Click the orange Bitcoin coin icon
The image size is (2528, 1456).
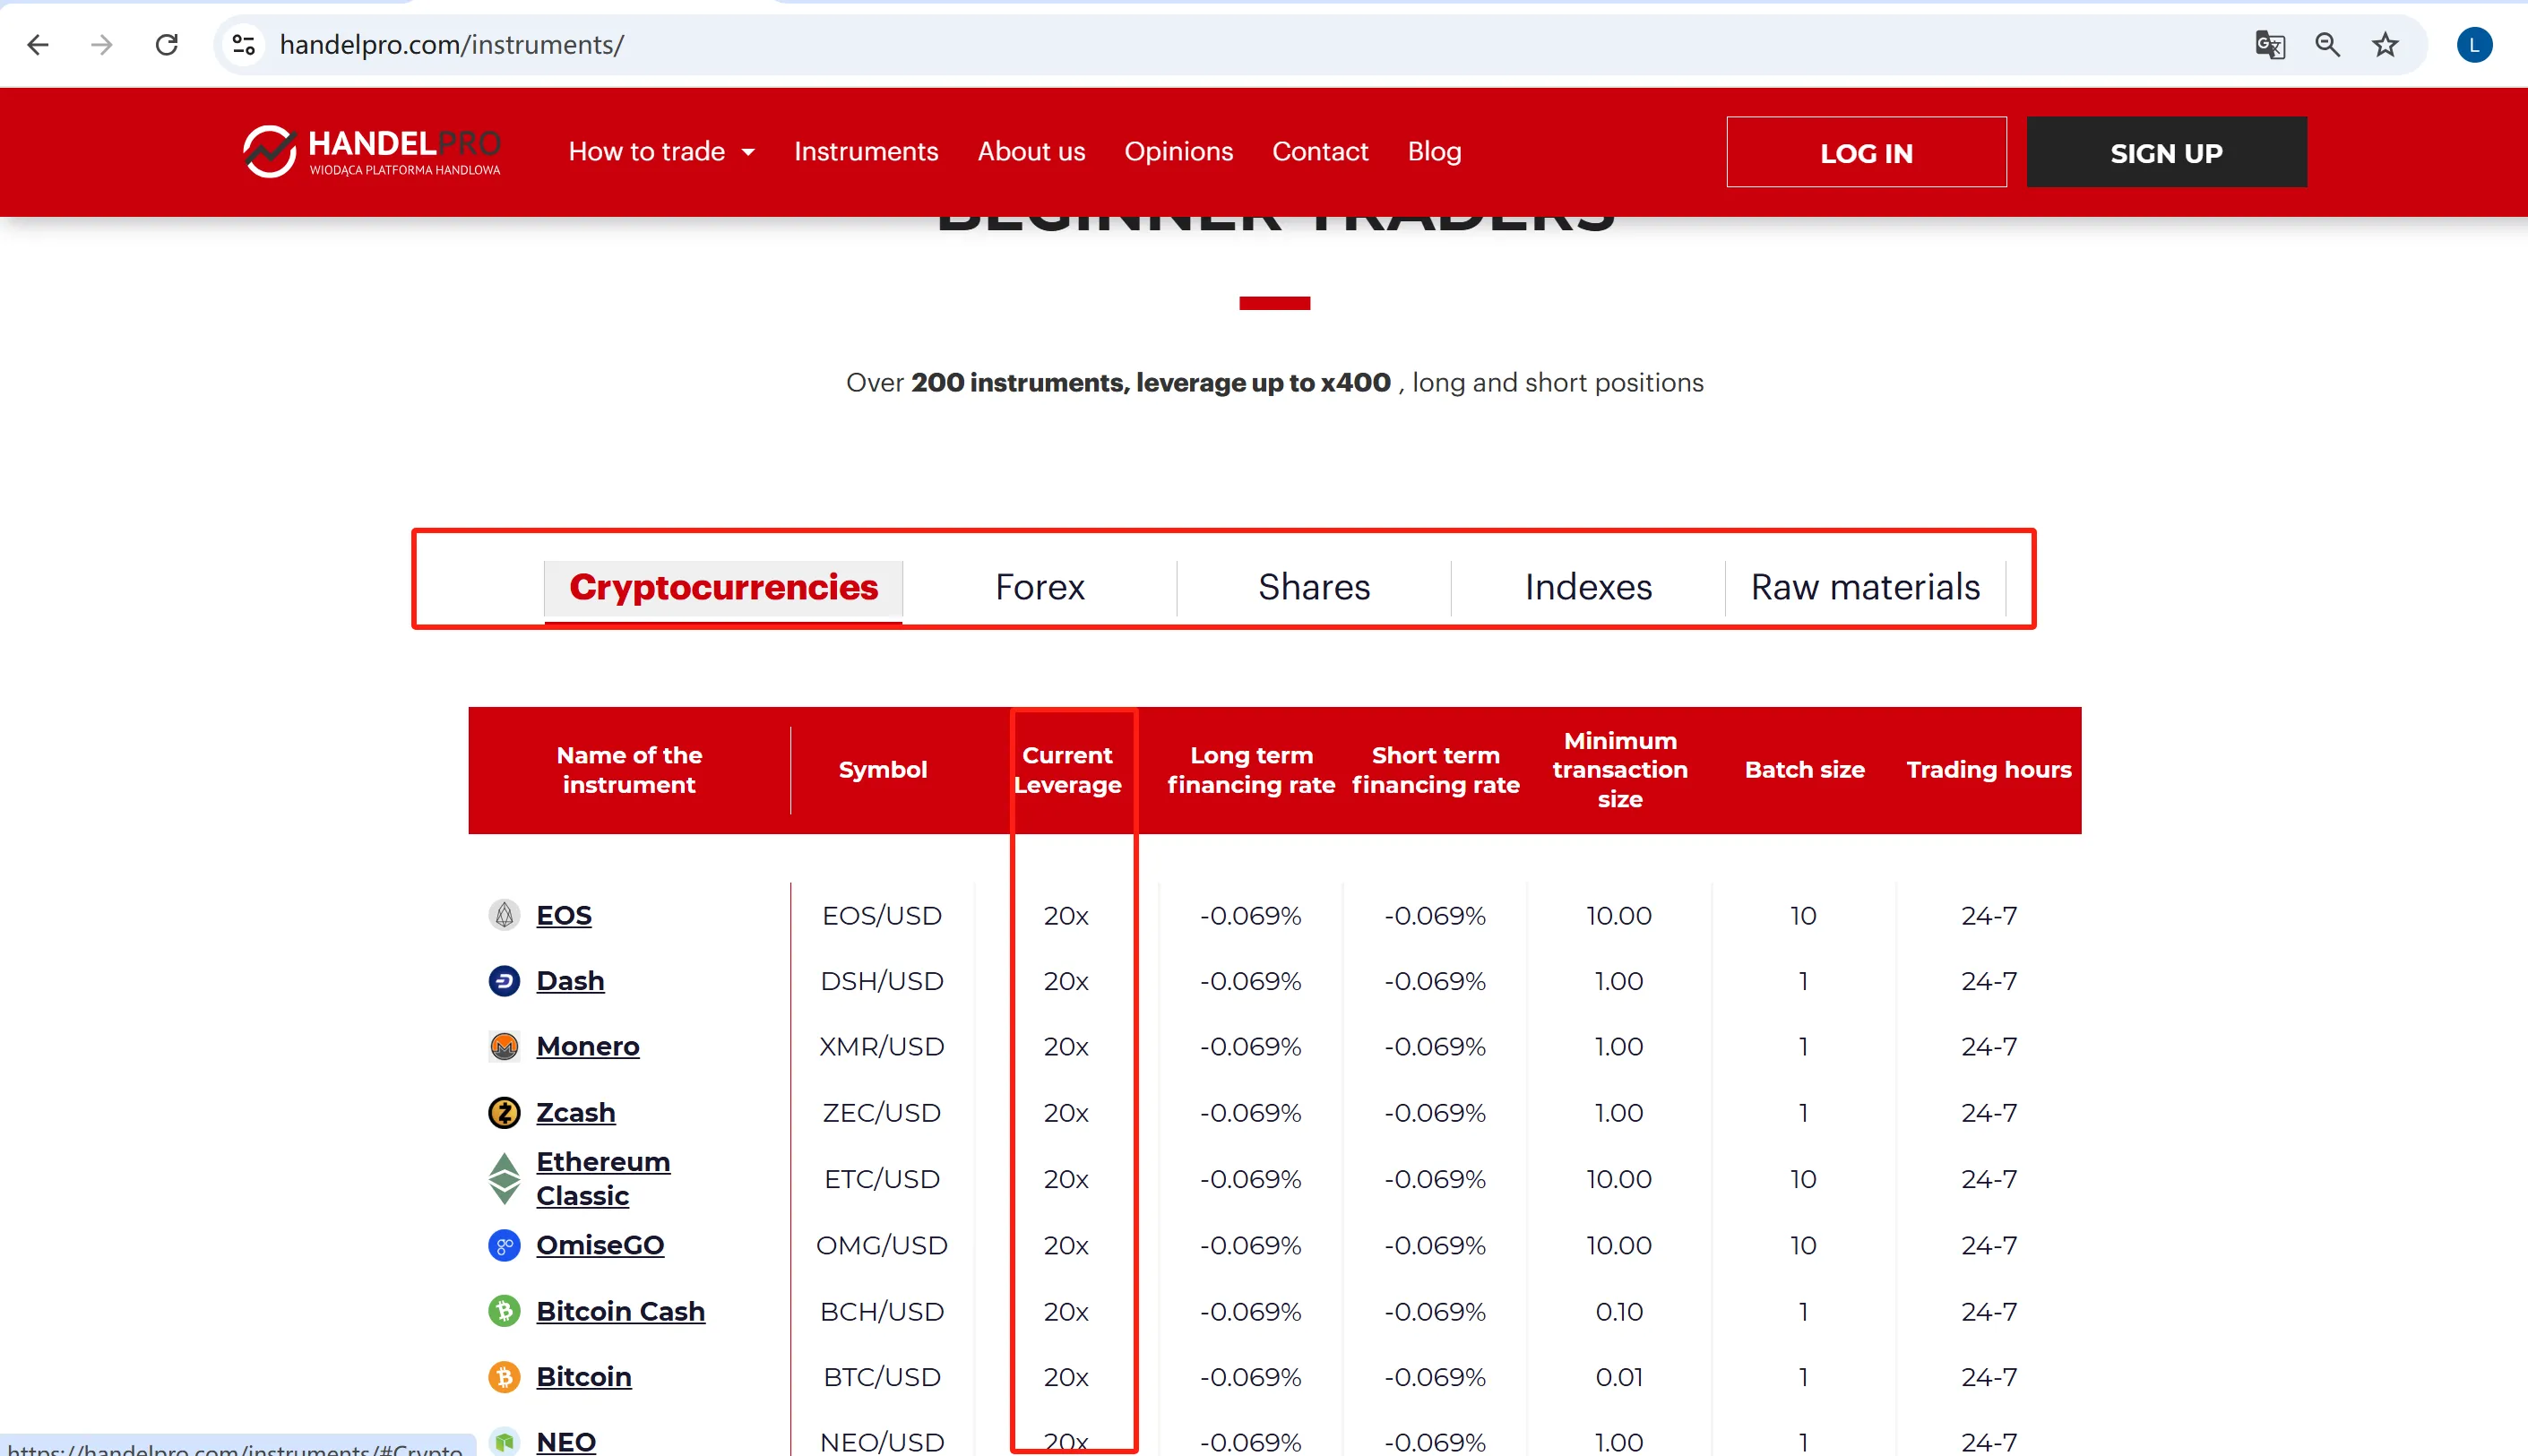click(504, 1377)
